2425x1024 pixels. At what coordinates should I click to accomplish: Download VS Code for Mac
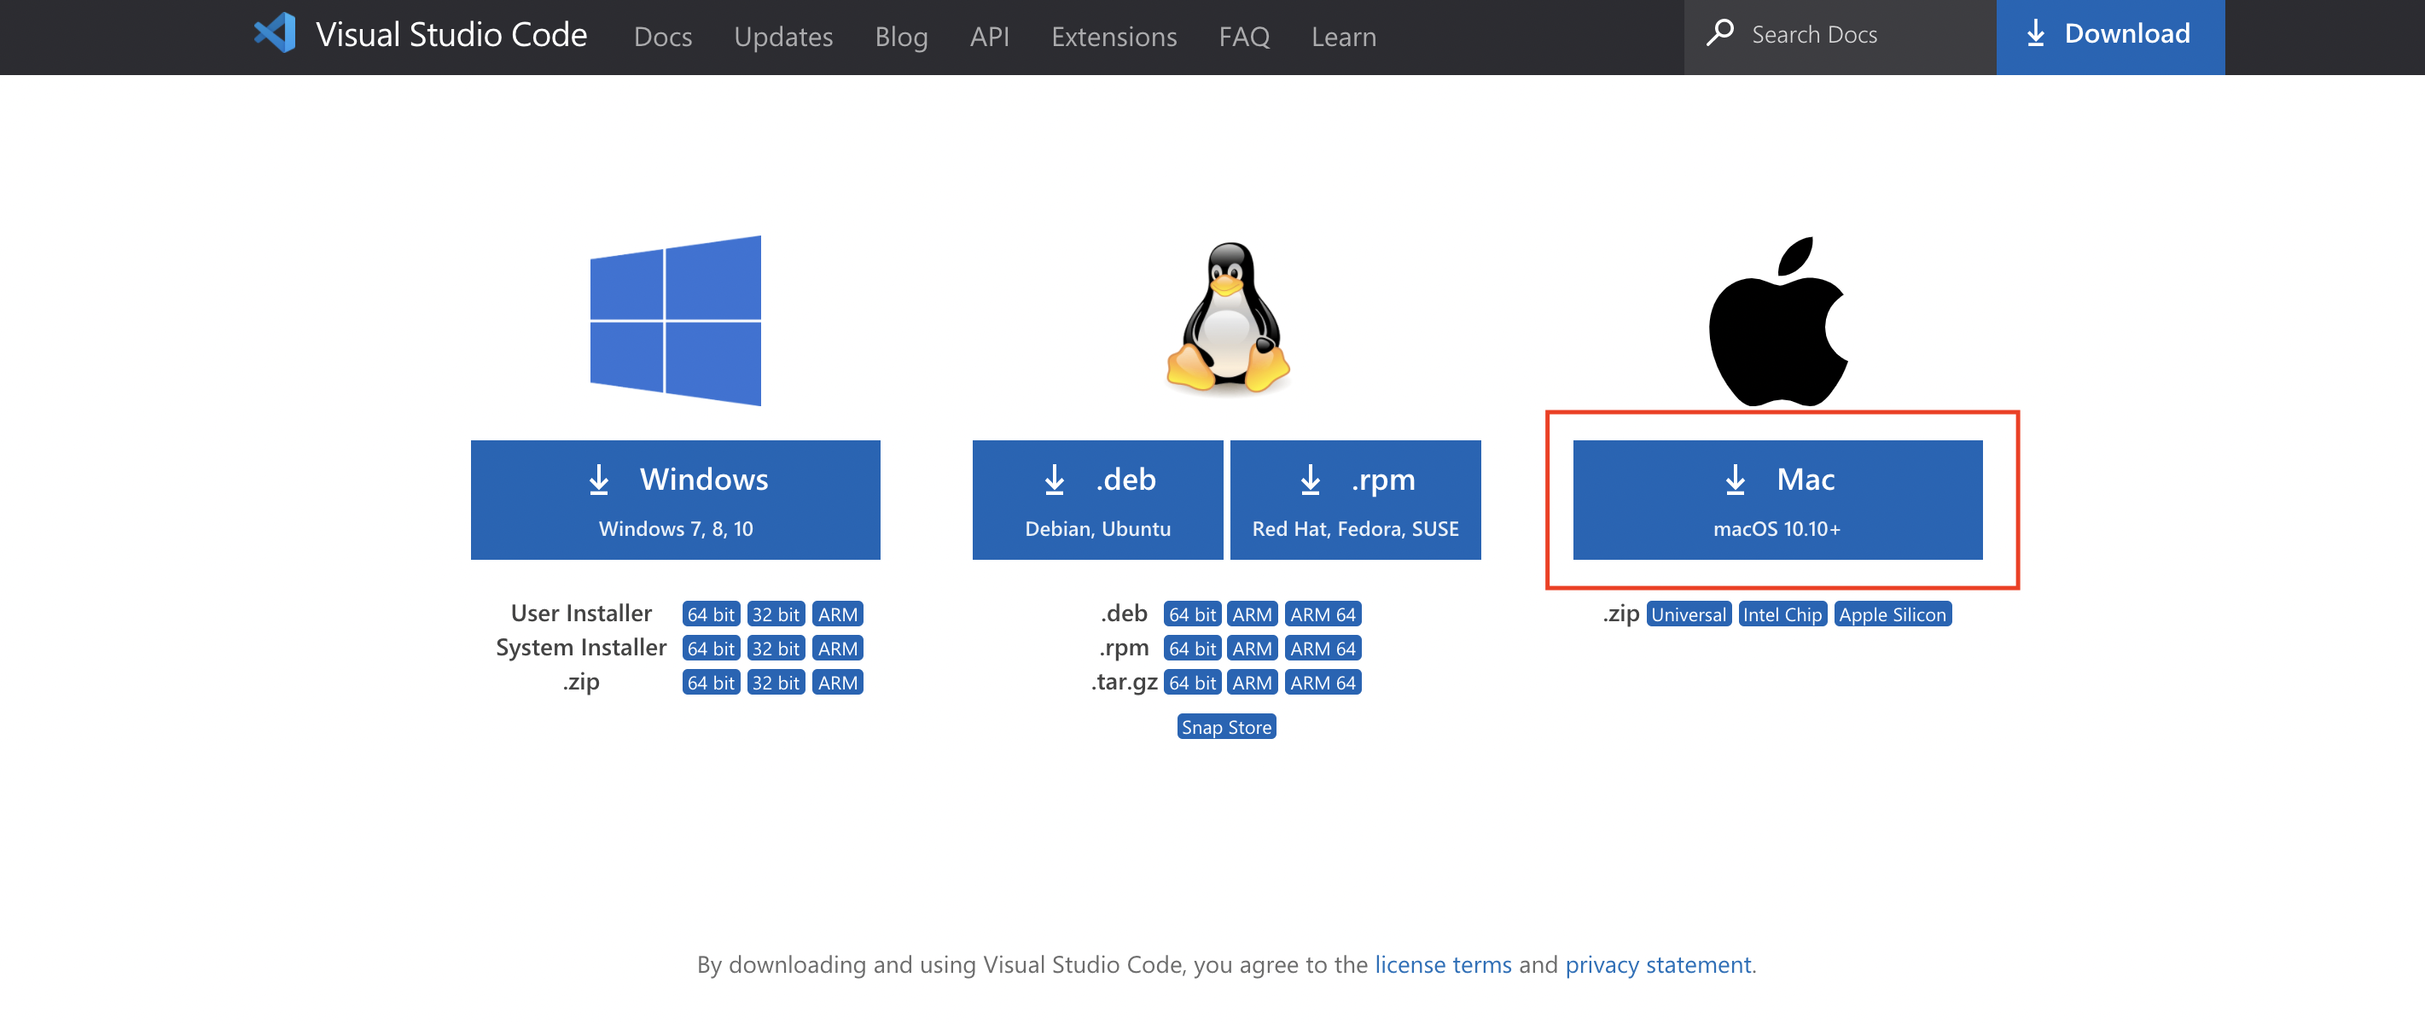click(1778, 499)
